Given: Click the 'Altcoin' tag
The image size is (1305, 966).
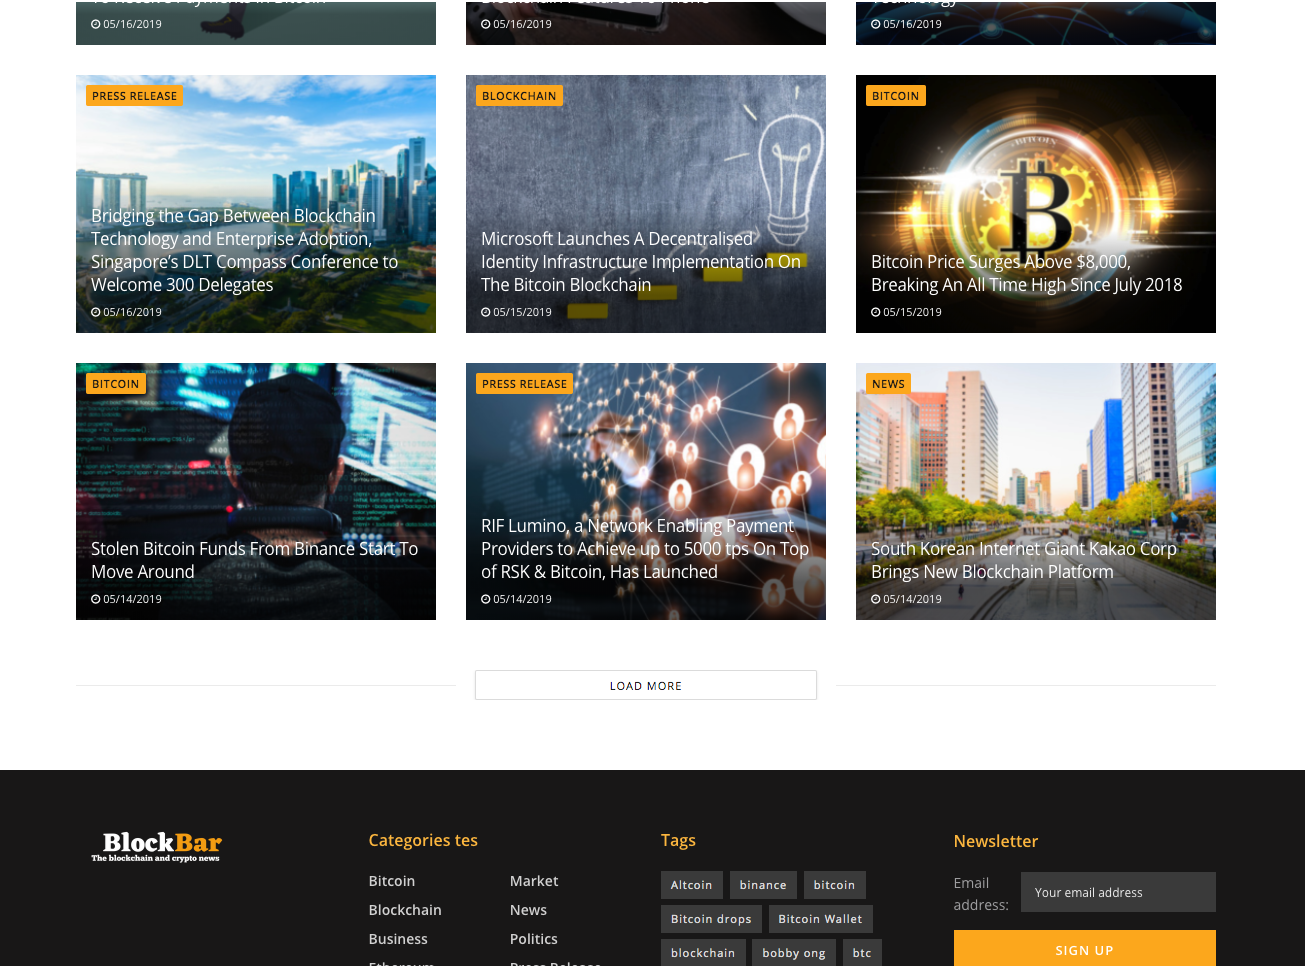Looking at the screenshot, I should coord(692,885).
